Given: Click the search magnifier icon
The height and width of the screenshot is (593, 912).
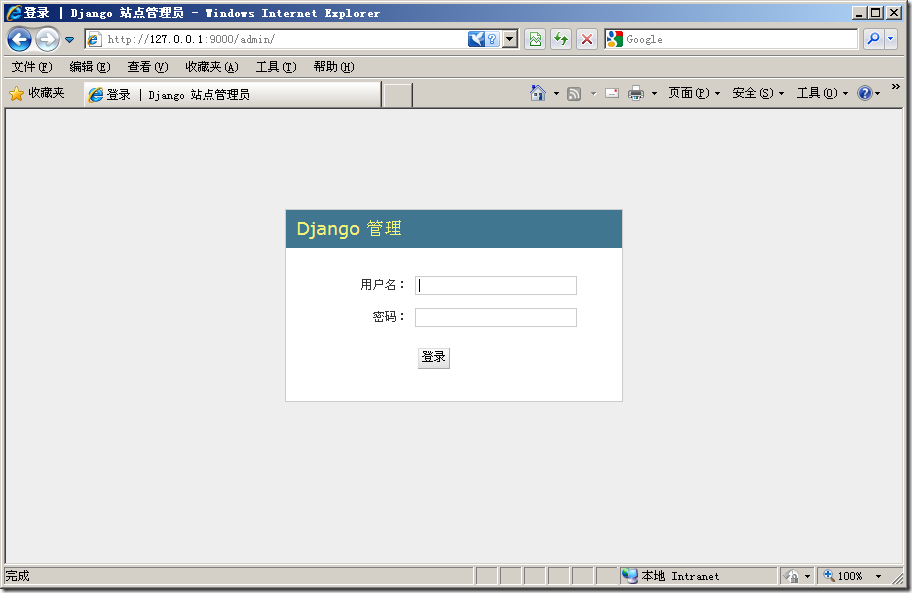Looking at the screenshot, I should (x=873, y=39).
